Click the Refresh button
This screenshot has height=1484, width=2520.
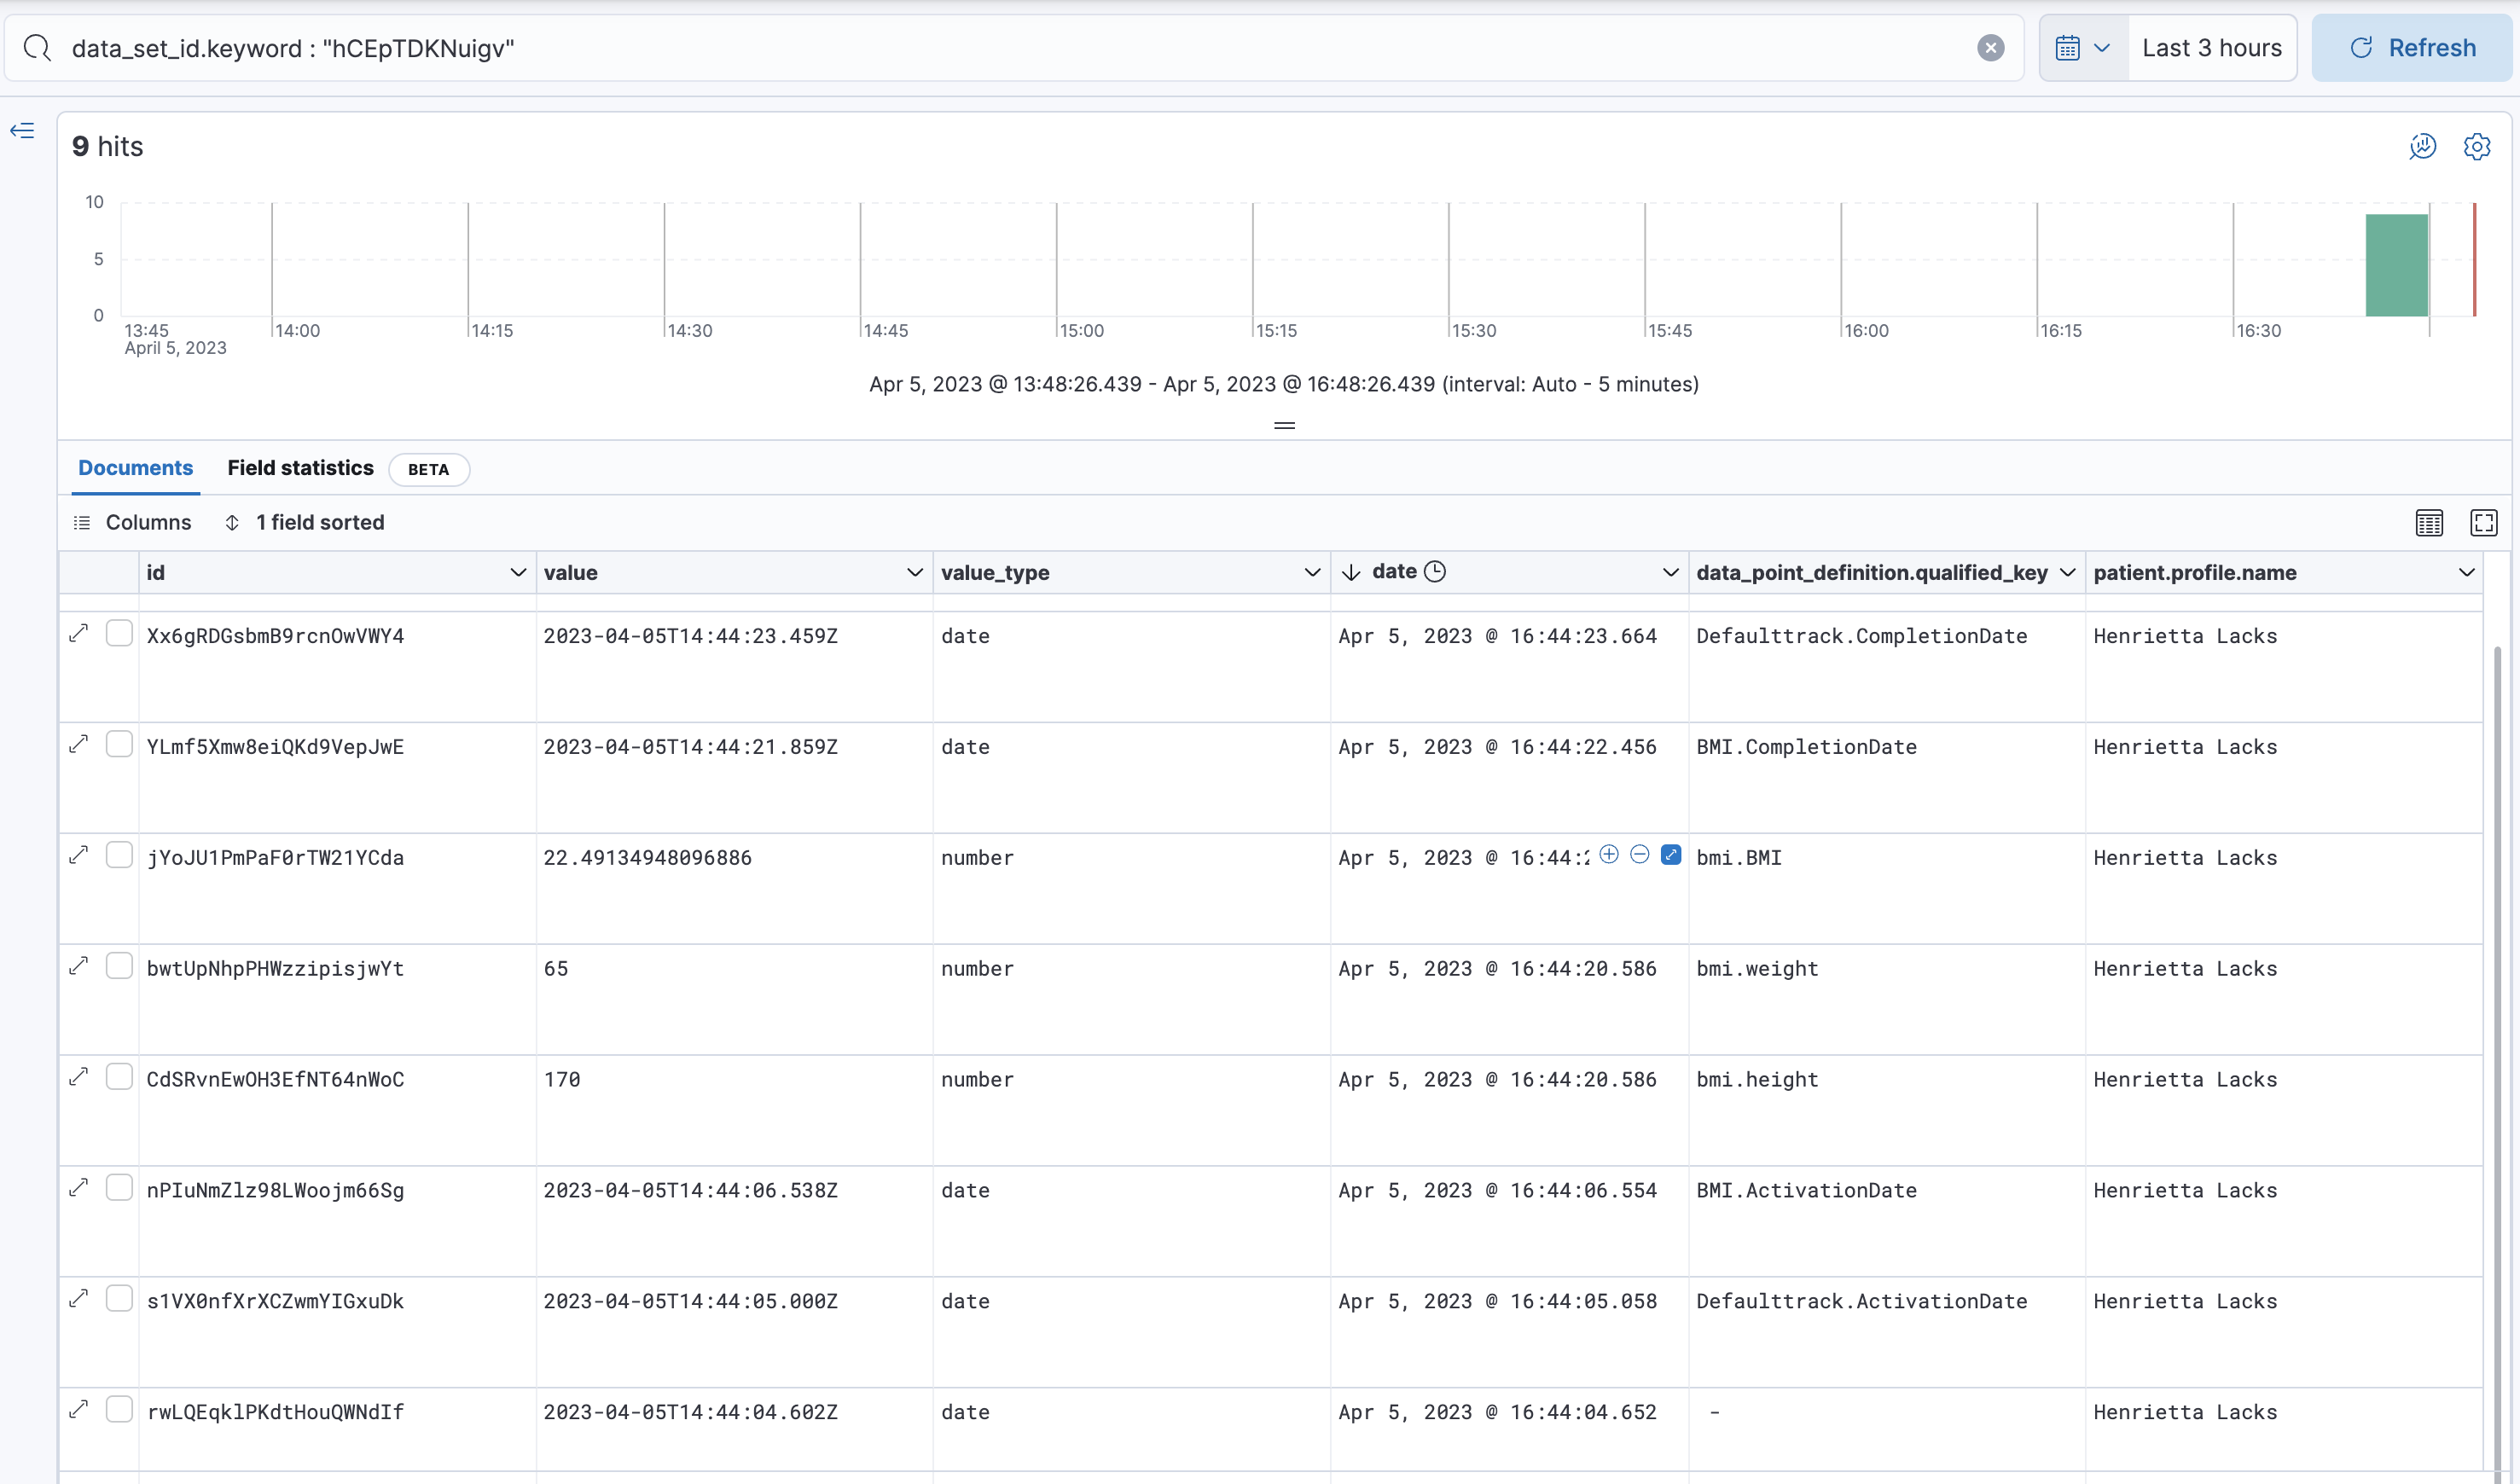point(2411,48)
